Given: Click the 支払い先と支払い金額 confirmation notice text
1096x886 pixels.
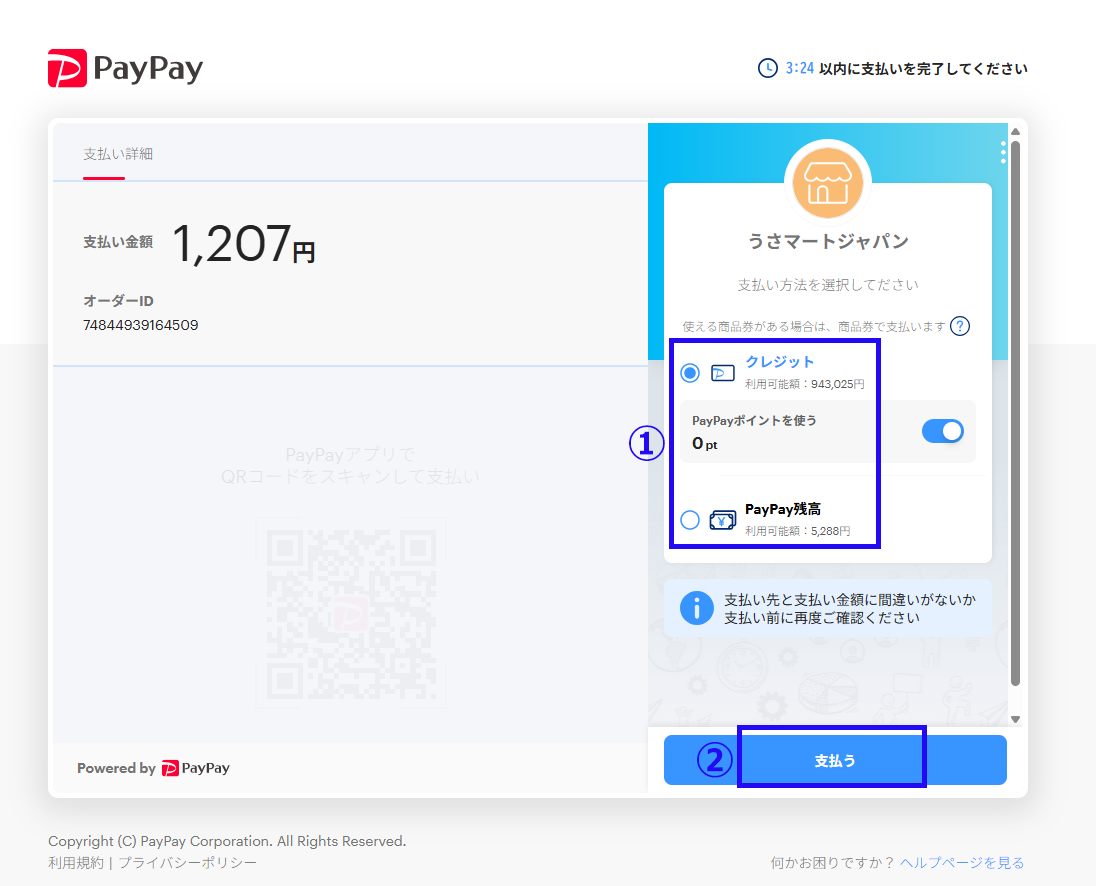Looking at the screenshot, I should pyautogui.click(x=849, y=609).
